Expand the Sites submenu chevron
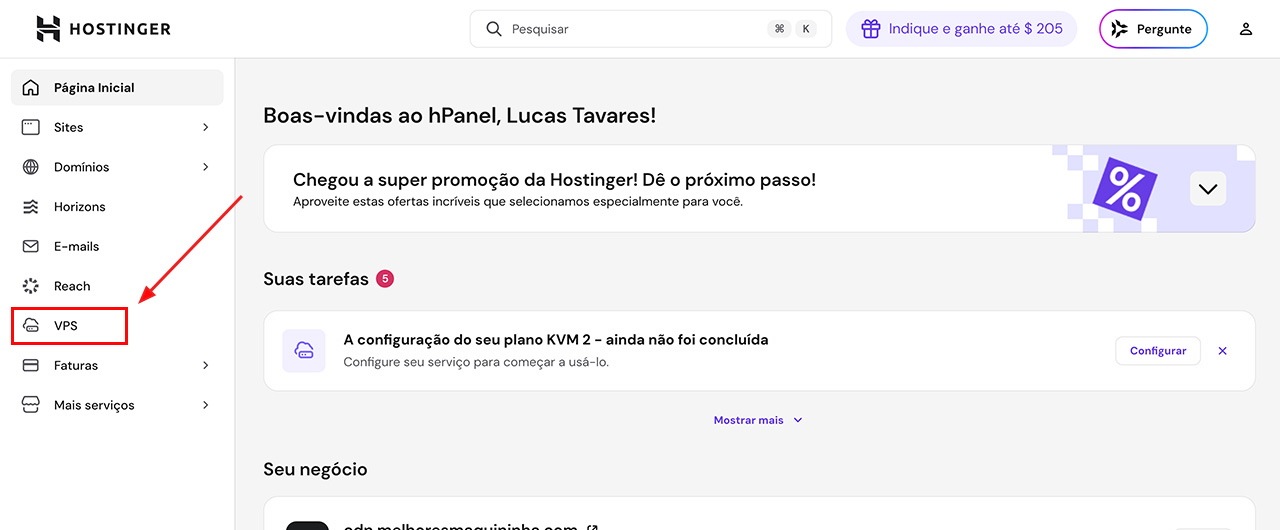Screen dimensions: 1280x530 click(x=206, y=127)
